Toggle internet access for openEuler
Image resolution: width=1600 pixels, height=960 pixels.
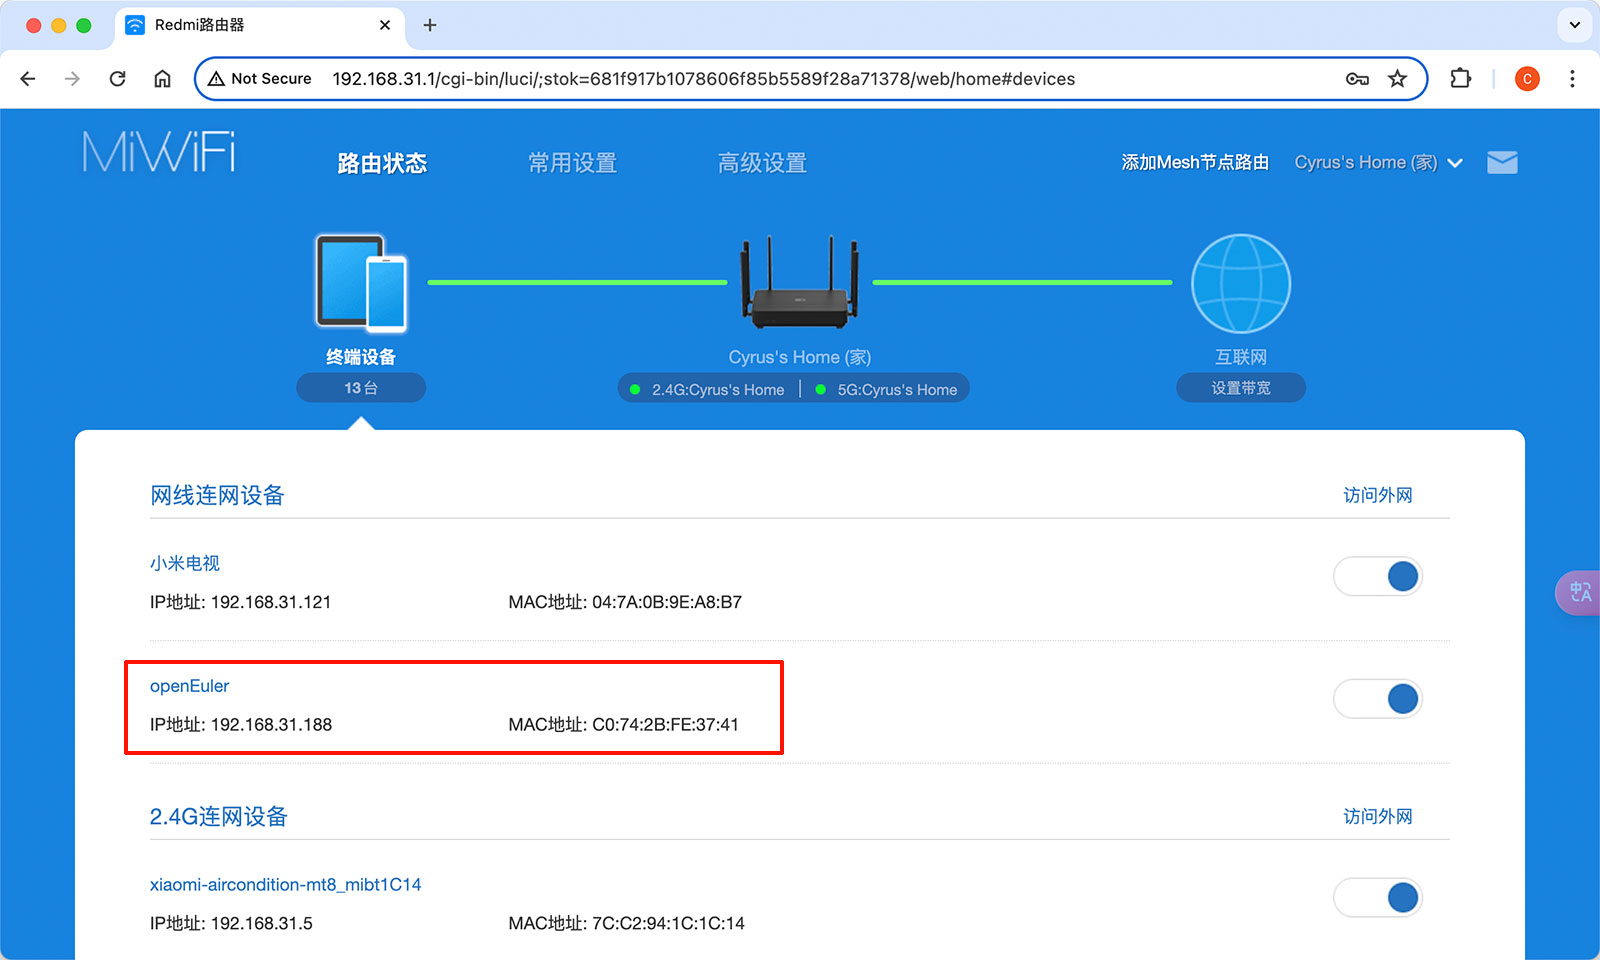1378,698
